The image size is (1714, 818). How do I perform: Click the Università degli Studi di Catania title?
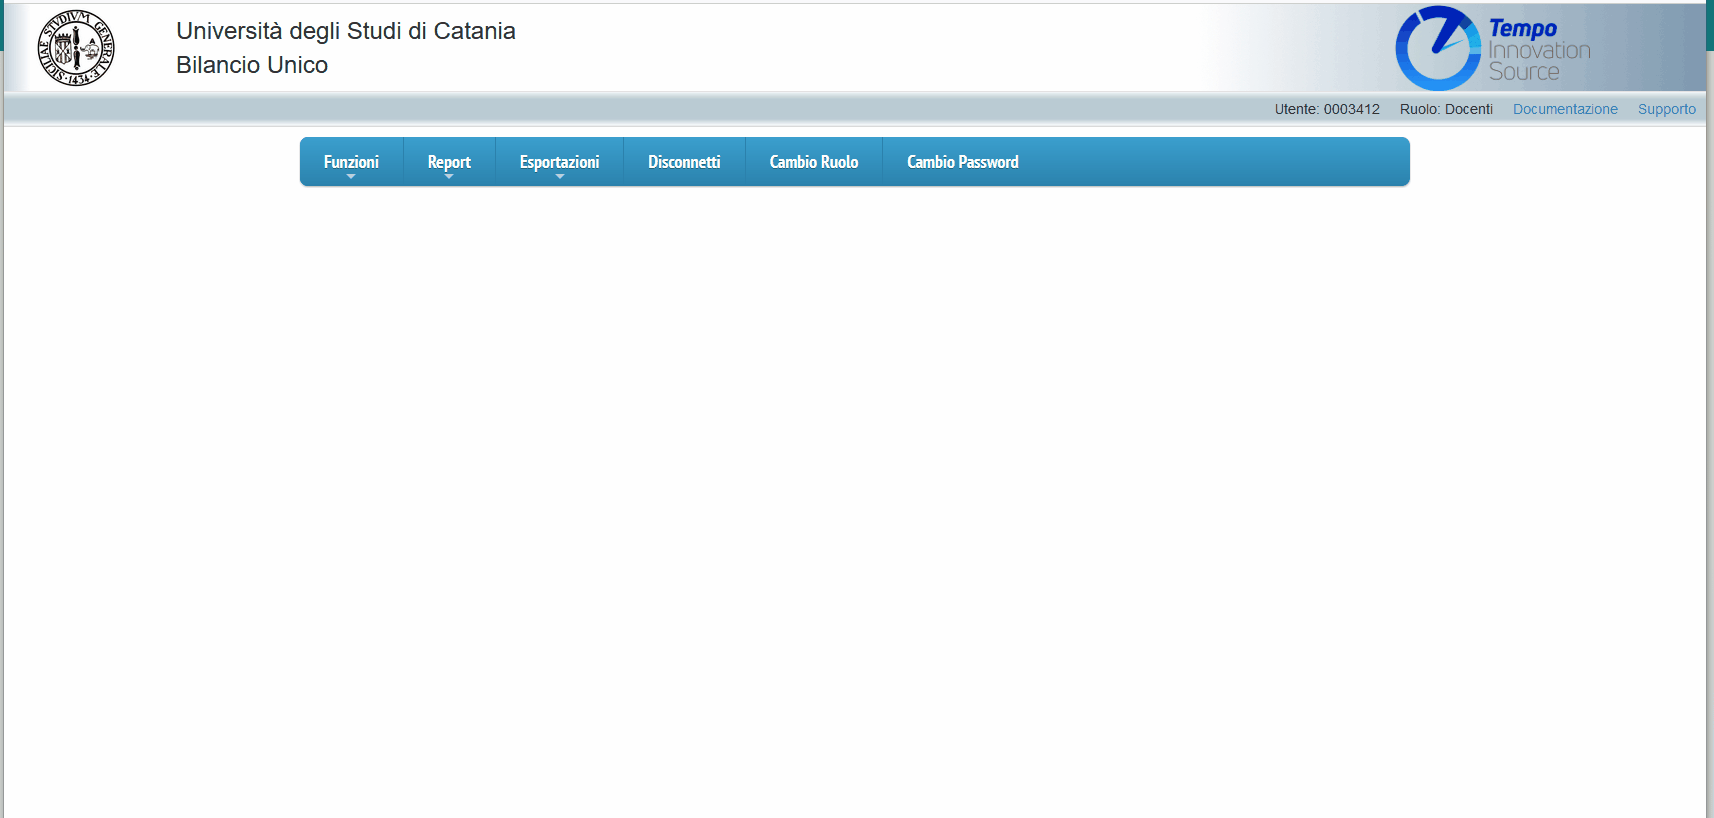pyautogui.click(x=346, y=31)
